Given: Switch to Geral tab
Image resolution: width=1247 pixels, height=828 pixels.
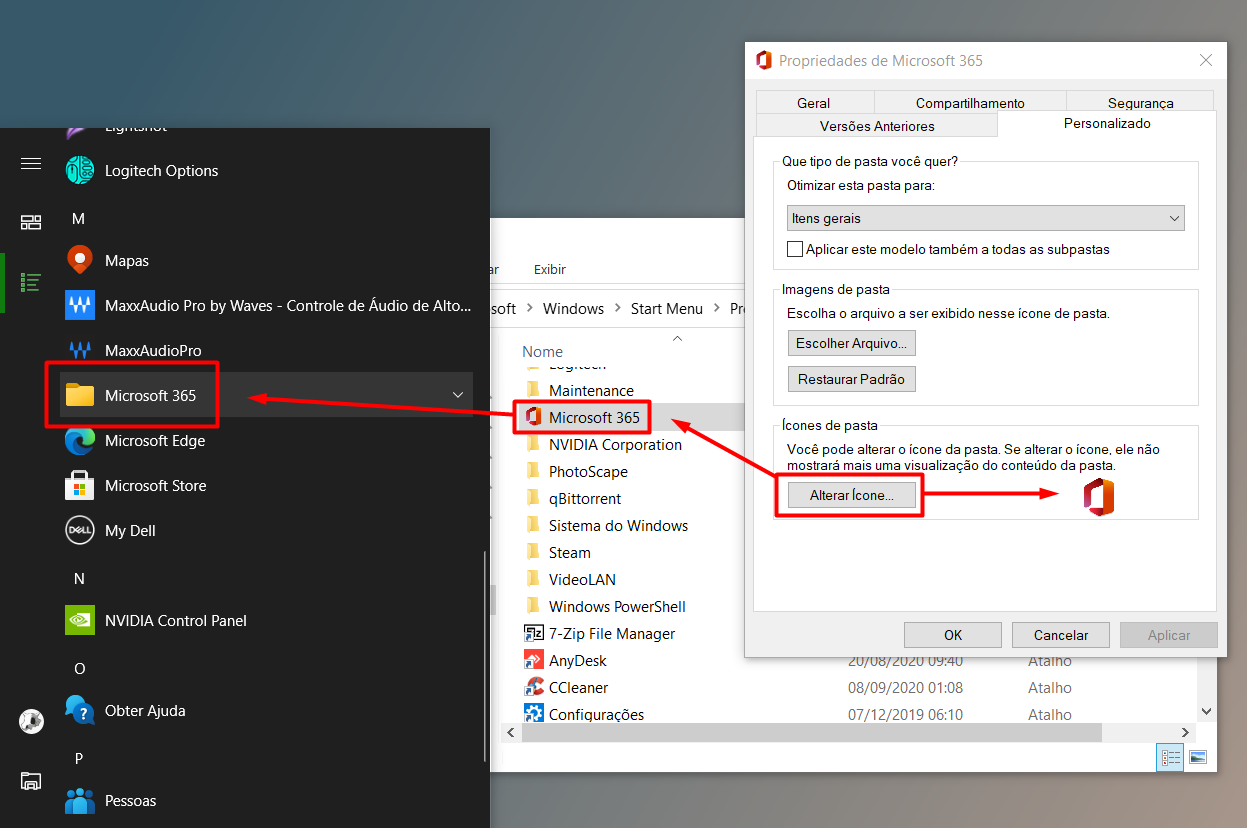Looking at the screenshot, I should point(814,102).
